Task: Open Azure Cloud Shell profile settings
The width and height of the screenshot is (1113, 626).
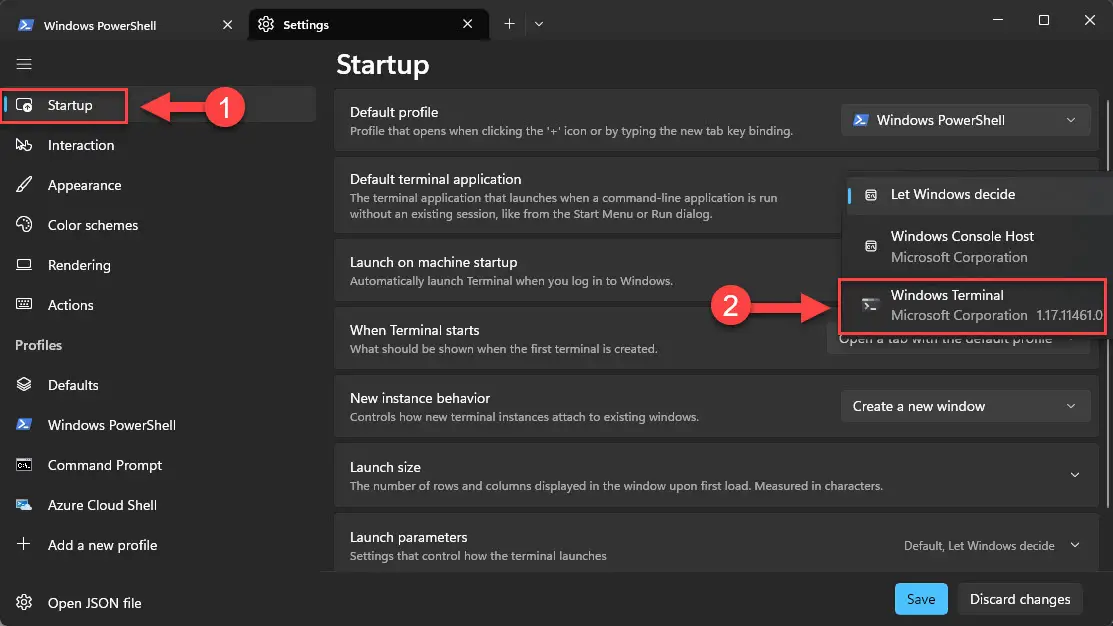Action: [159, 505]
